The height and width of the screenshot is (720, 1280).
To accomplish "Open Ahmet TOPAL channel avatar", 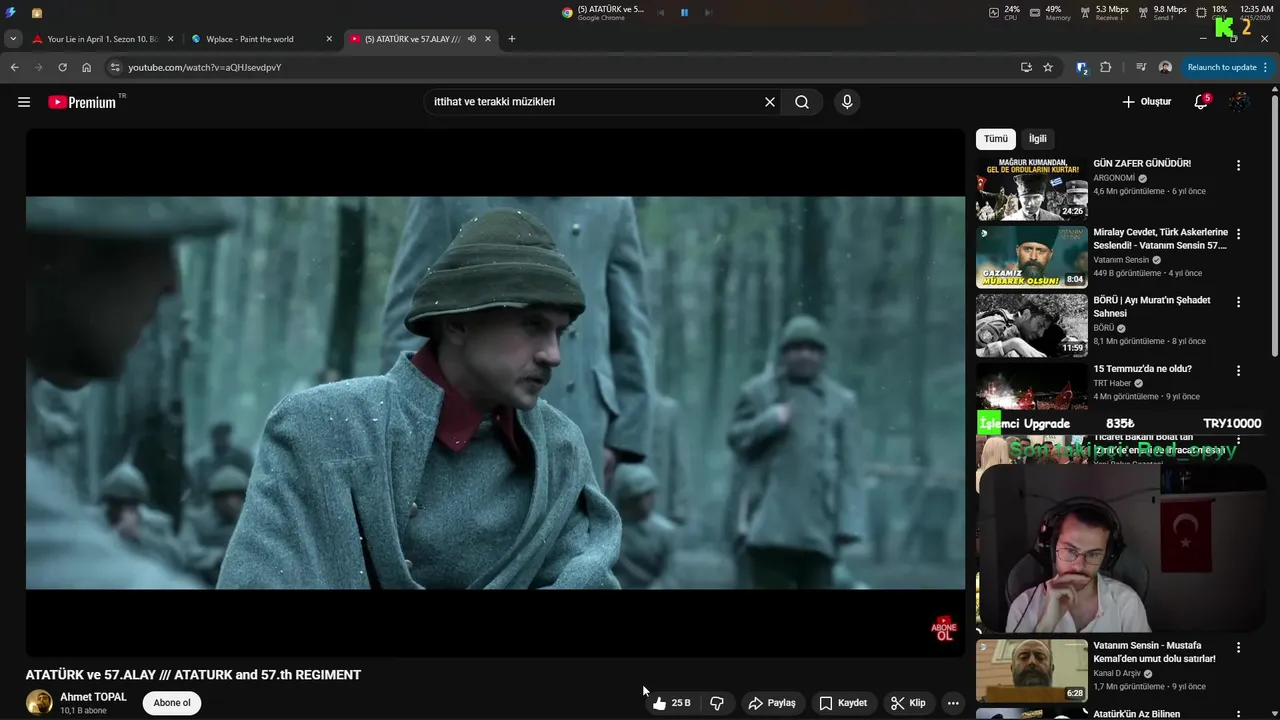I will tap(39, 703).
